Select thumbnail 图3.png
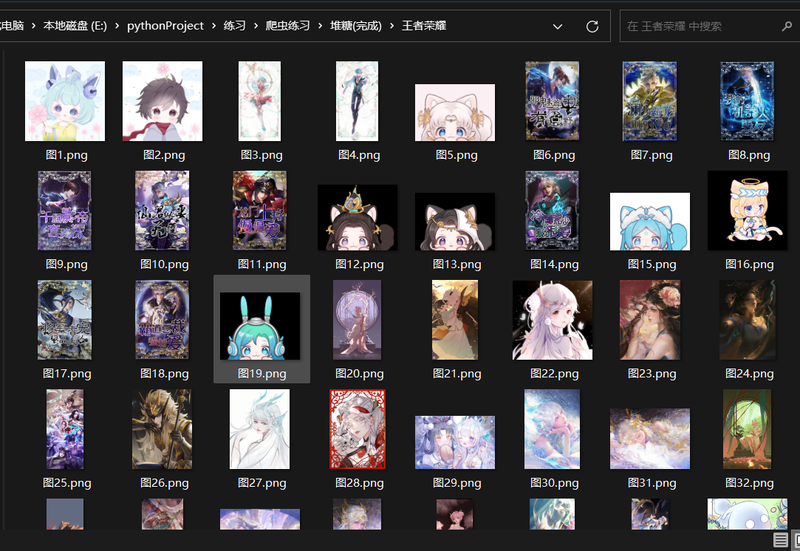 click(260, 101)
